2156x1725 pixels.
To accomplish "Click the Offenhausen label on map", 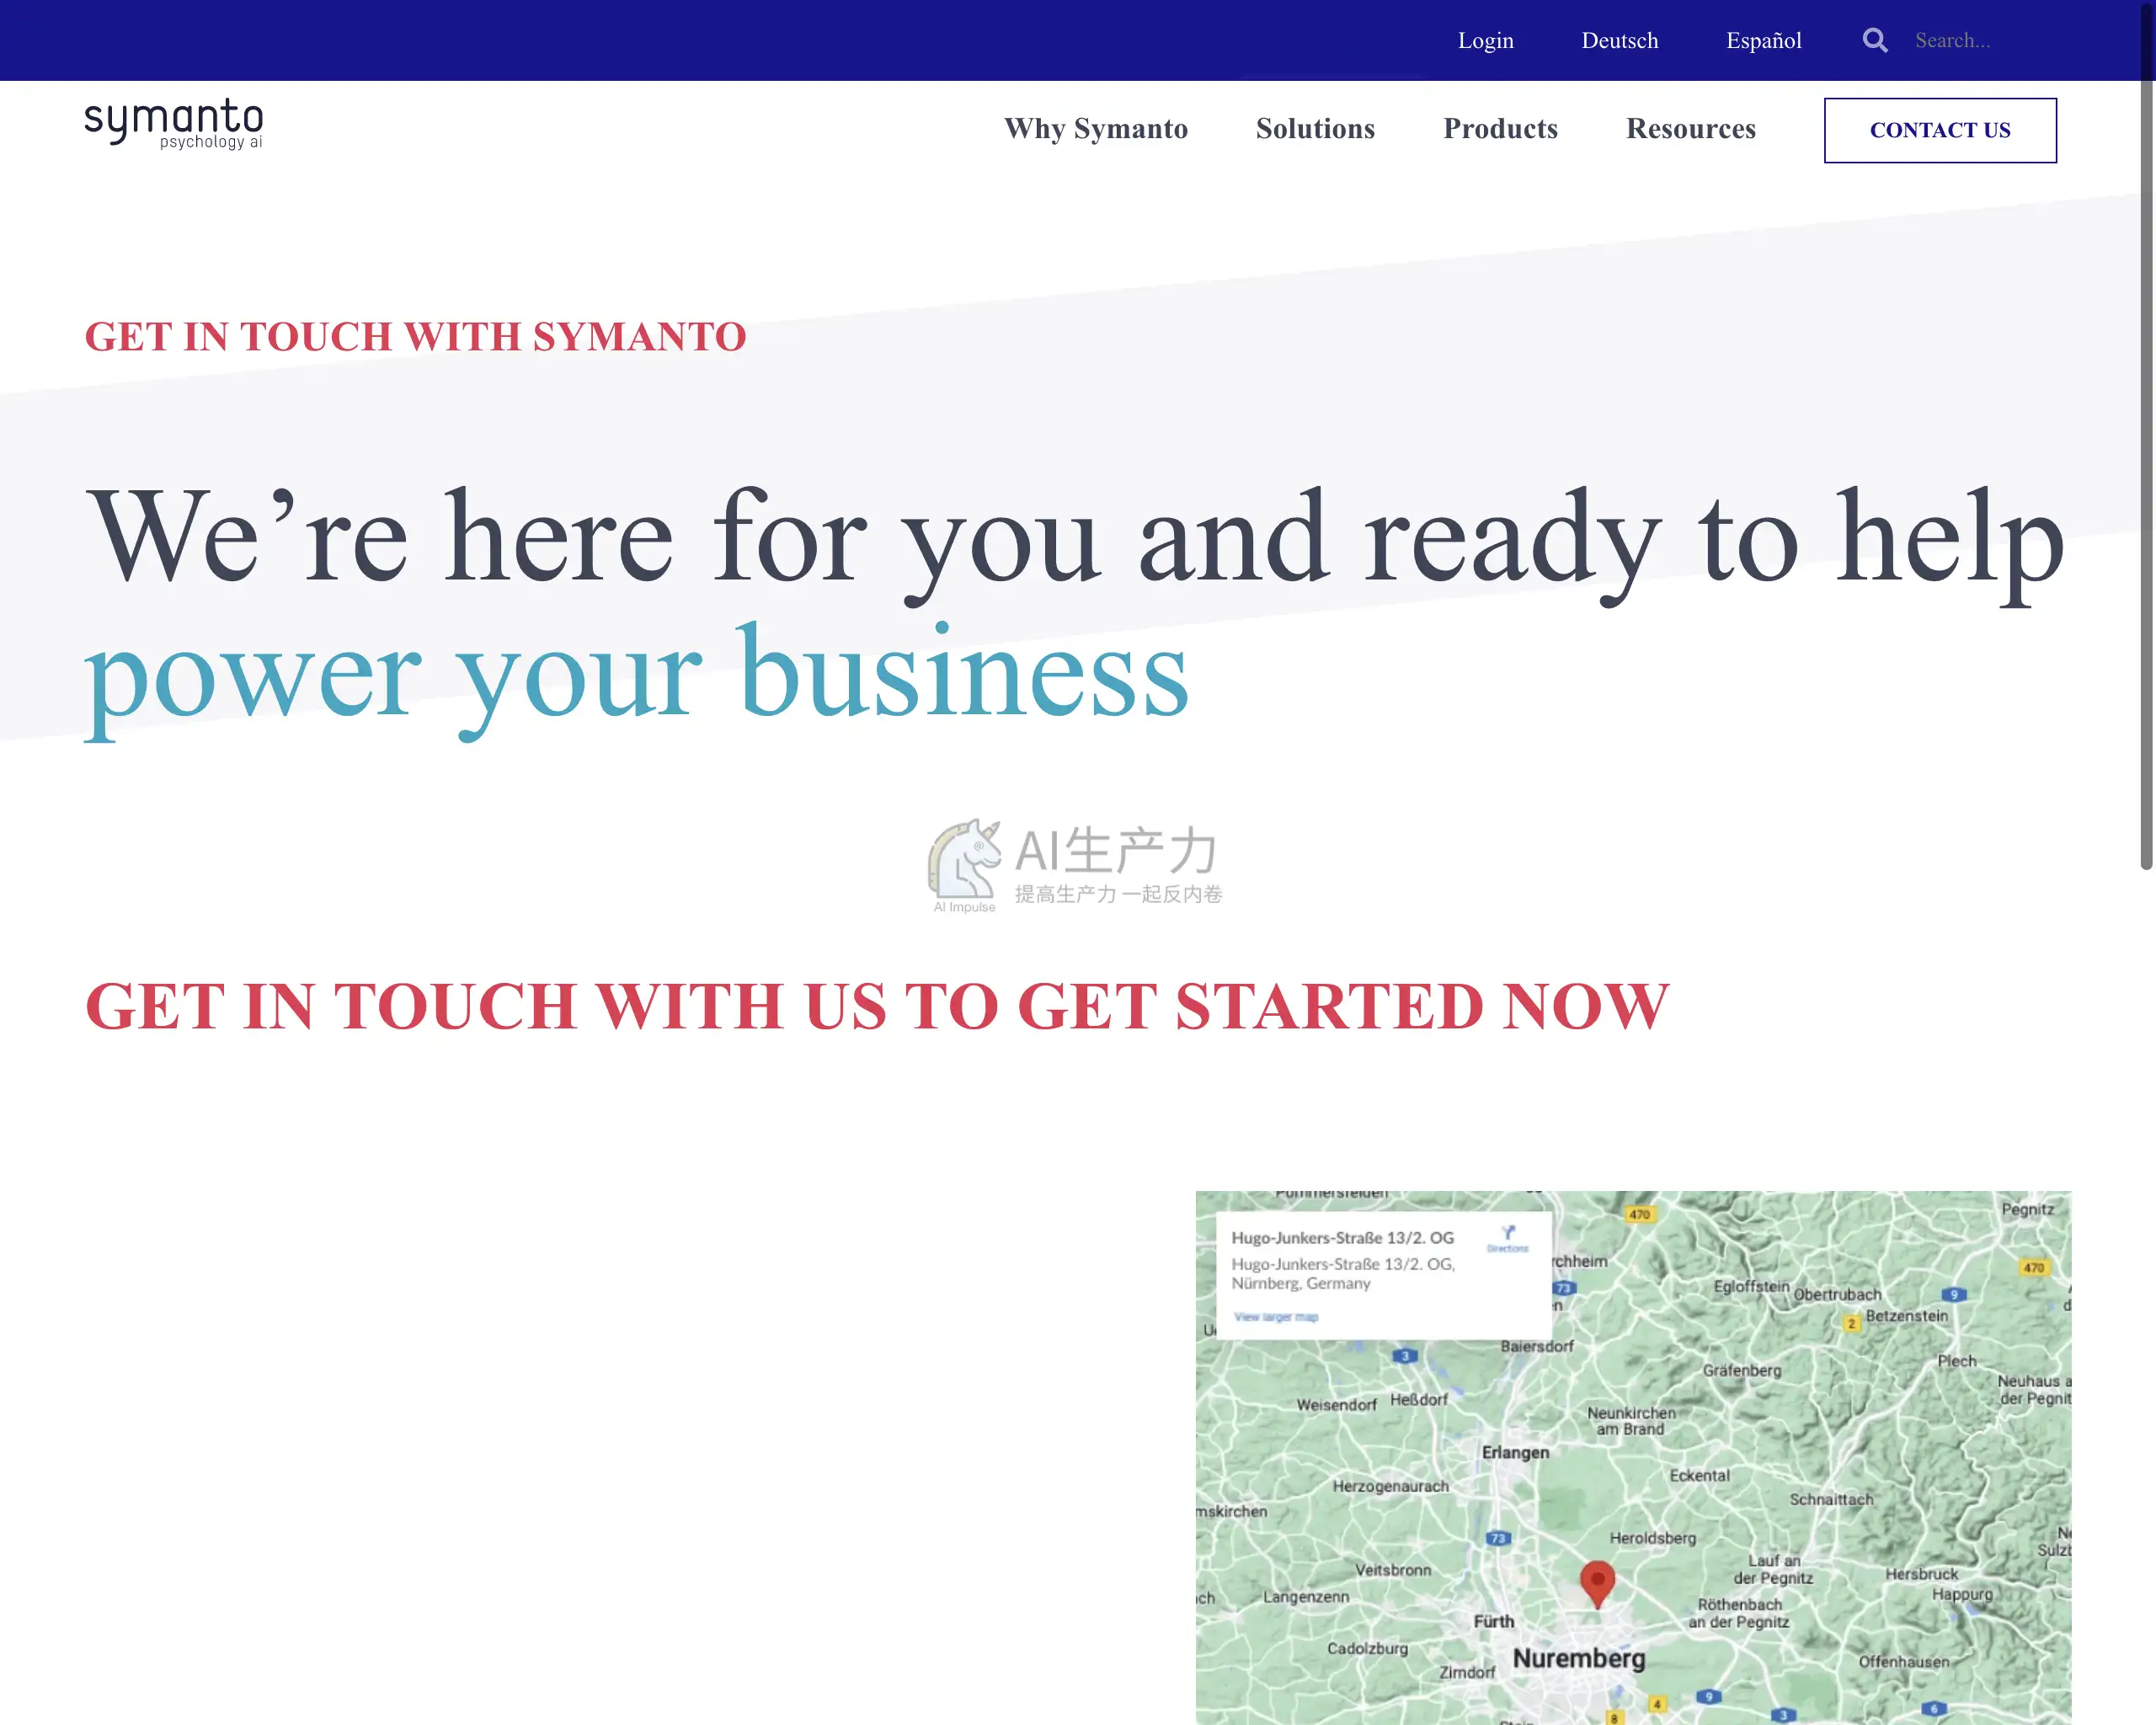I will pos(1904,1661).
